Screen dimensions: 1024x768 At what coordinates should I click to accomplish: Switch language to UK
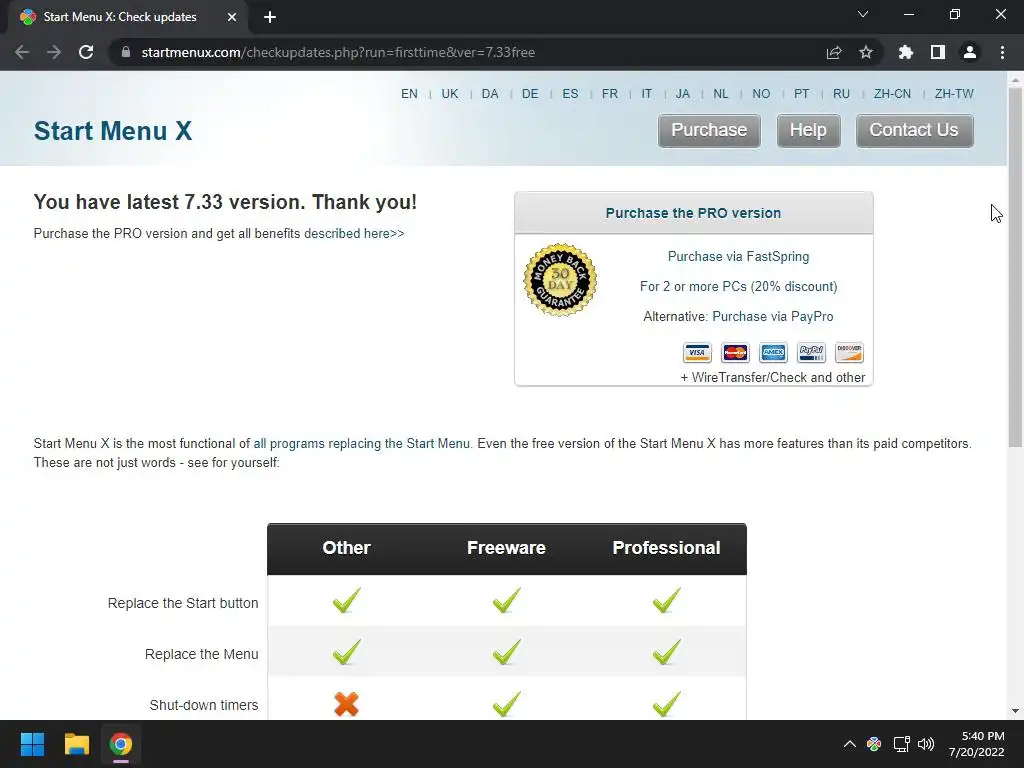450,94
